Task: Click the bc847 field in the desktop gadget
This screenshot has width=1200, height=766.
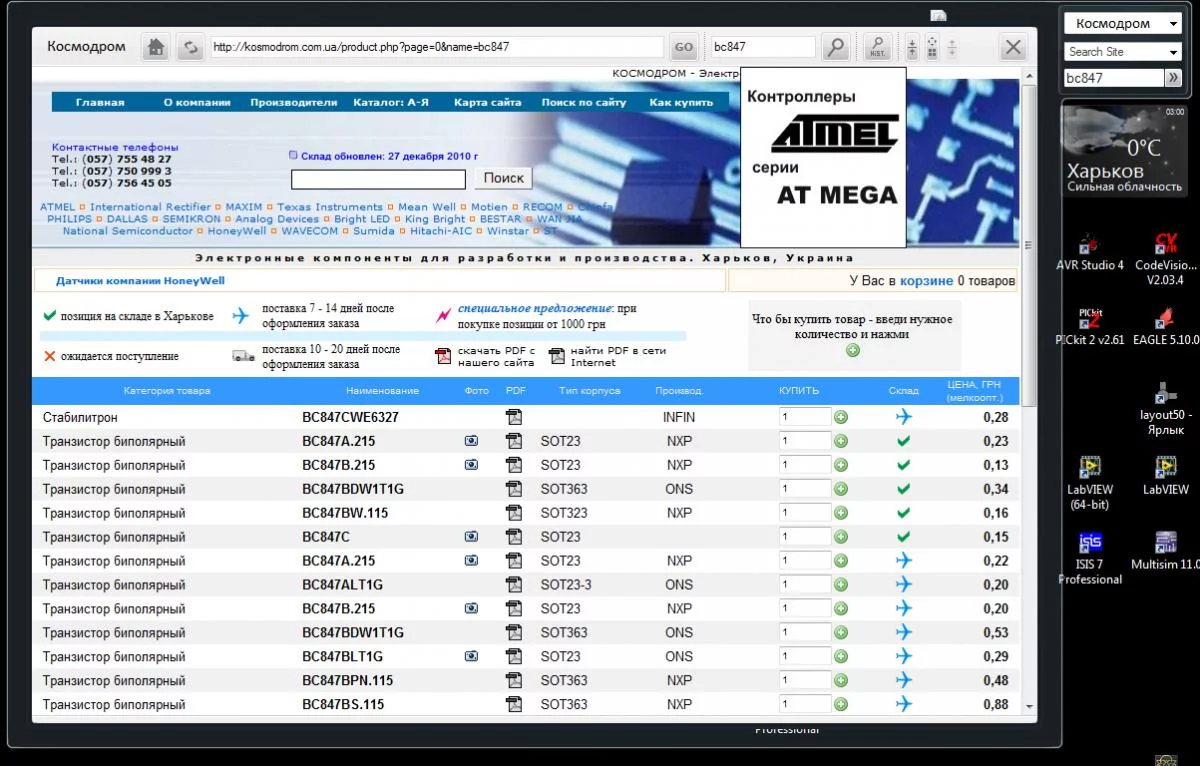Action: 1113,78
